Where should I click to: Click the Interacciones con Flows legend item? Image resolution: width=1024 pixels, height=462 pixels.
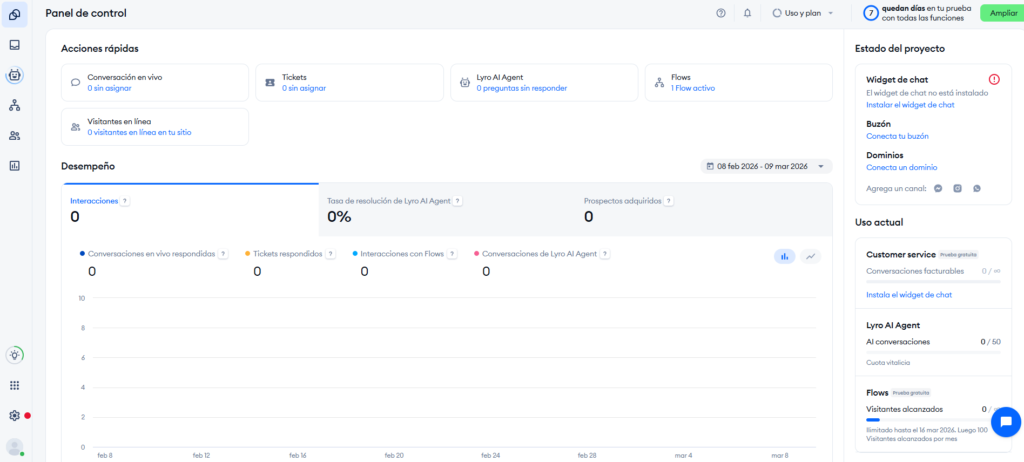(398, 254)
